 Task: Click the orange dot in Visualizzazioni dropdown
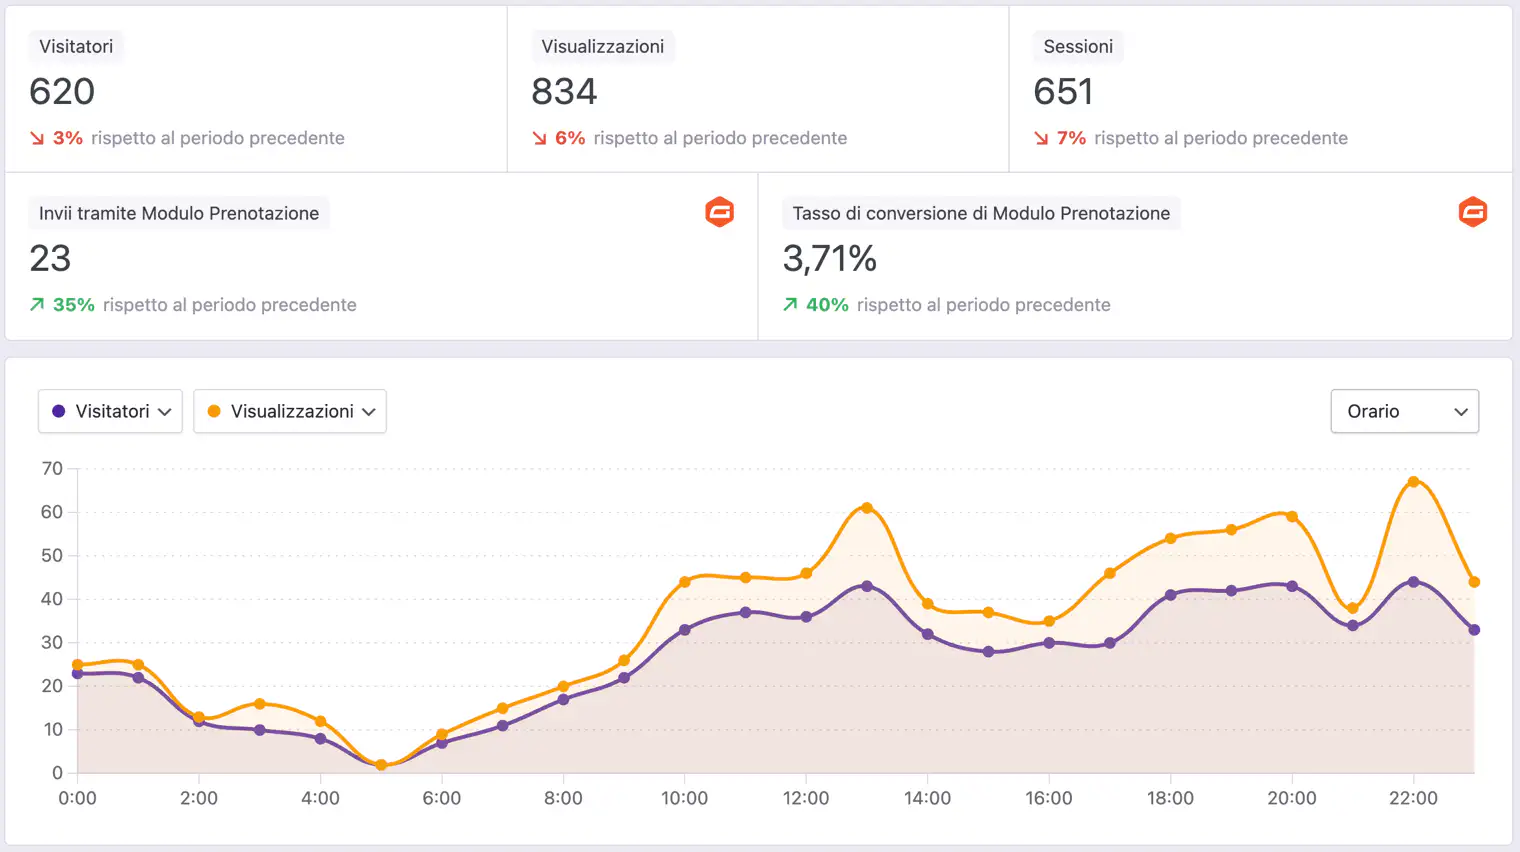(214, 411)
